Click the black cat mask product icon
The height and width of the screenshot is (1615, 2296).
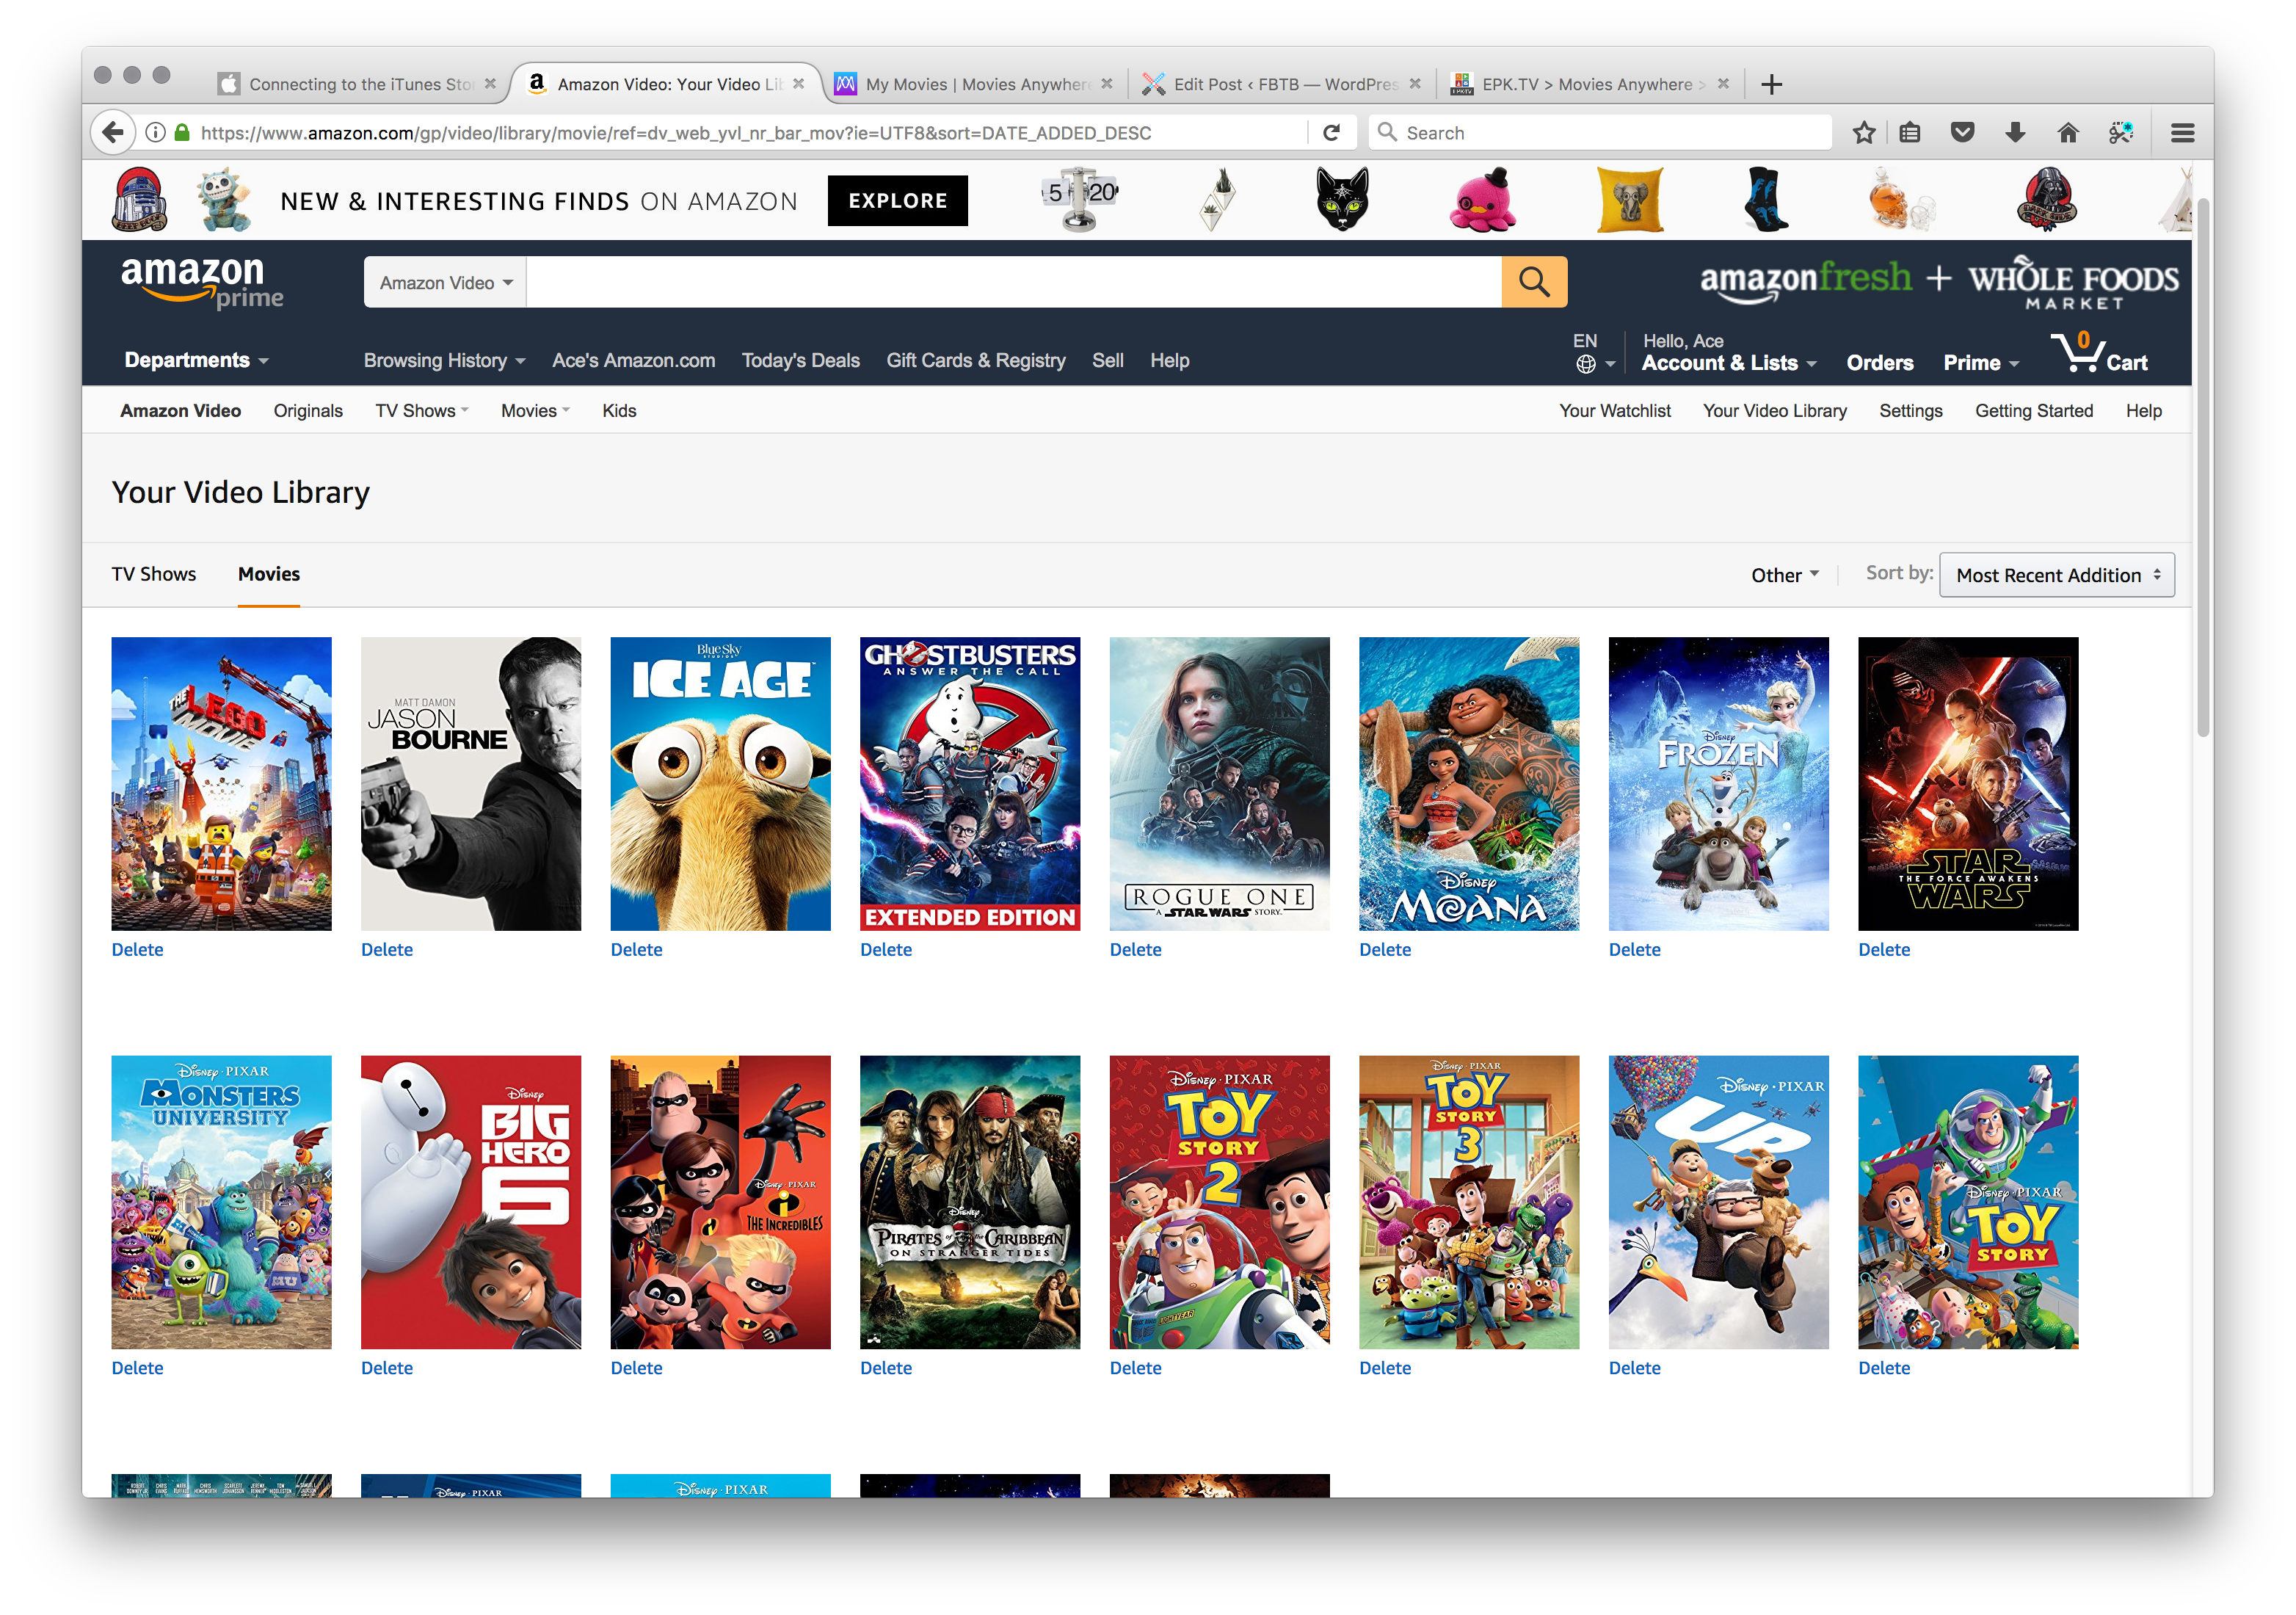[1341, 200]
